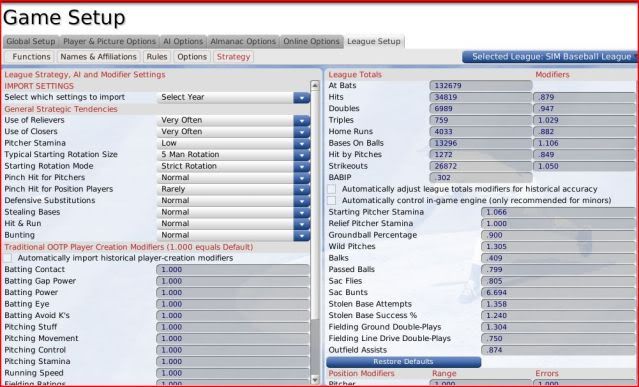This screenshot has height=387, width=639.
Task: Edit the Sac Bunts 6.694 field
Action: coord(559,292)
